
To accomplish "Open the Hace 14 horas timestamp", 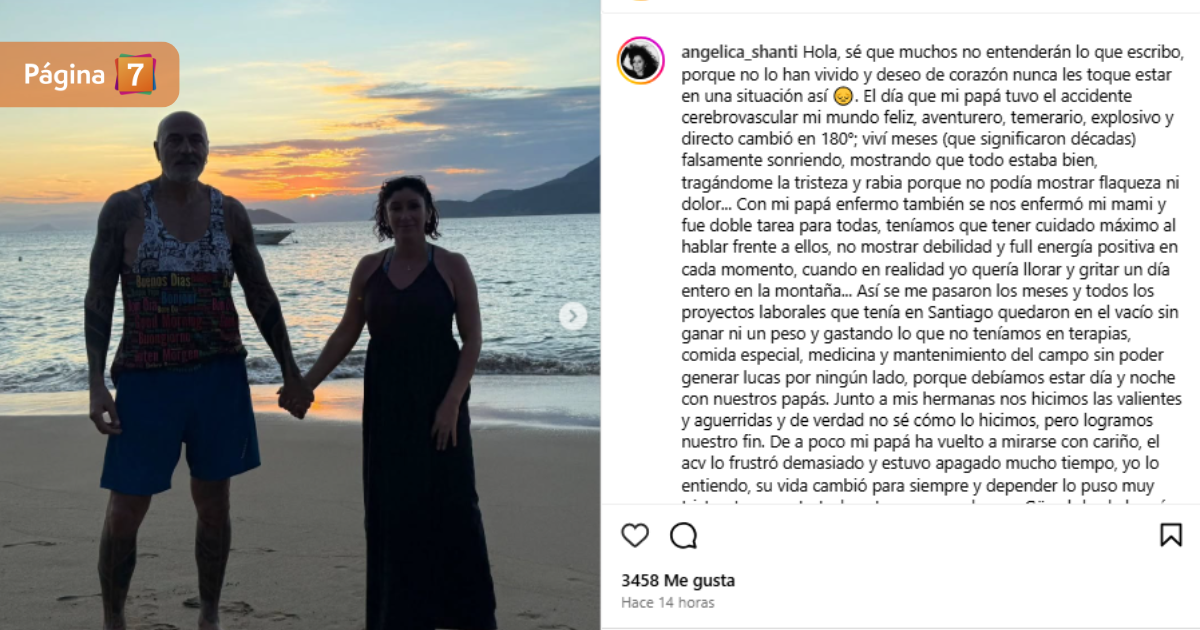I will coord(668,603).
